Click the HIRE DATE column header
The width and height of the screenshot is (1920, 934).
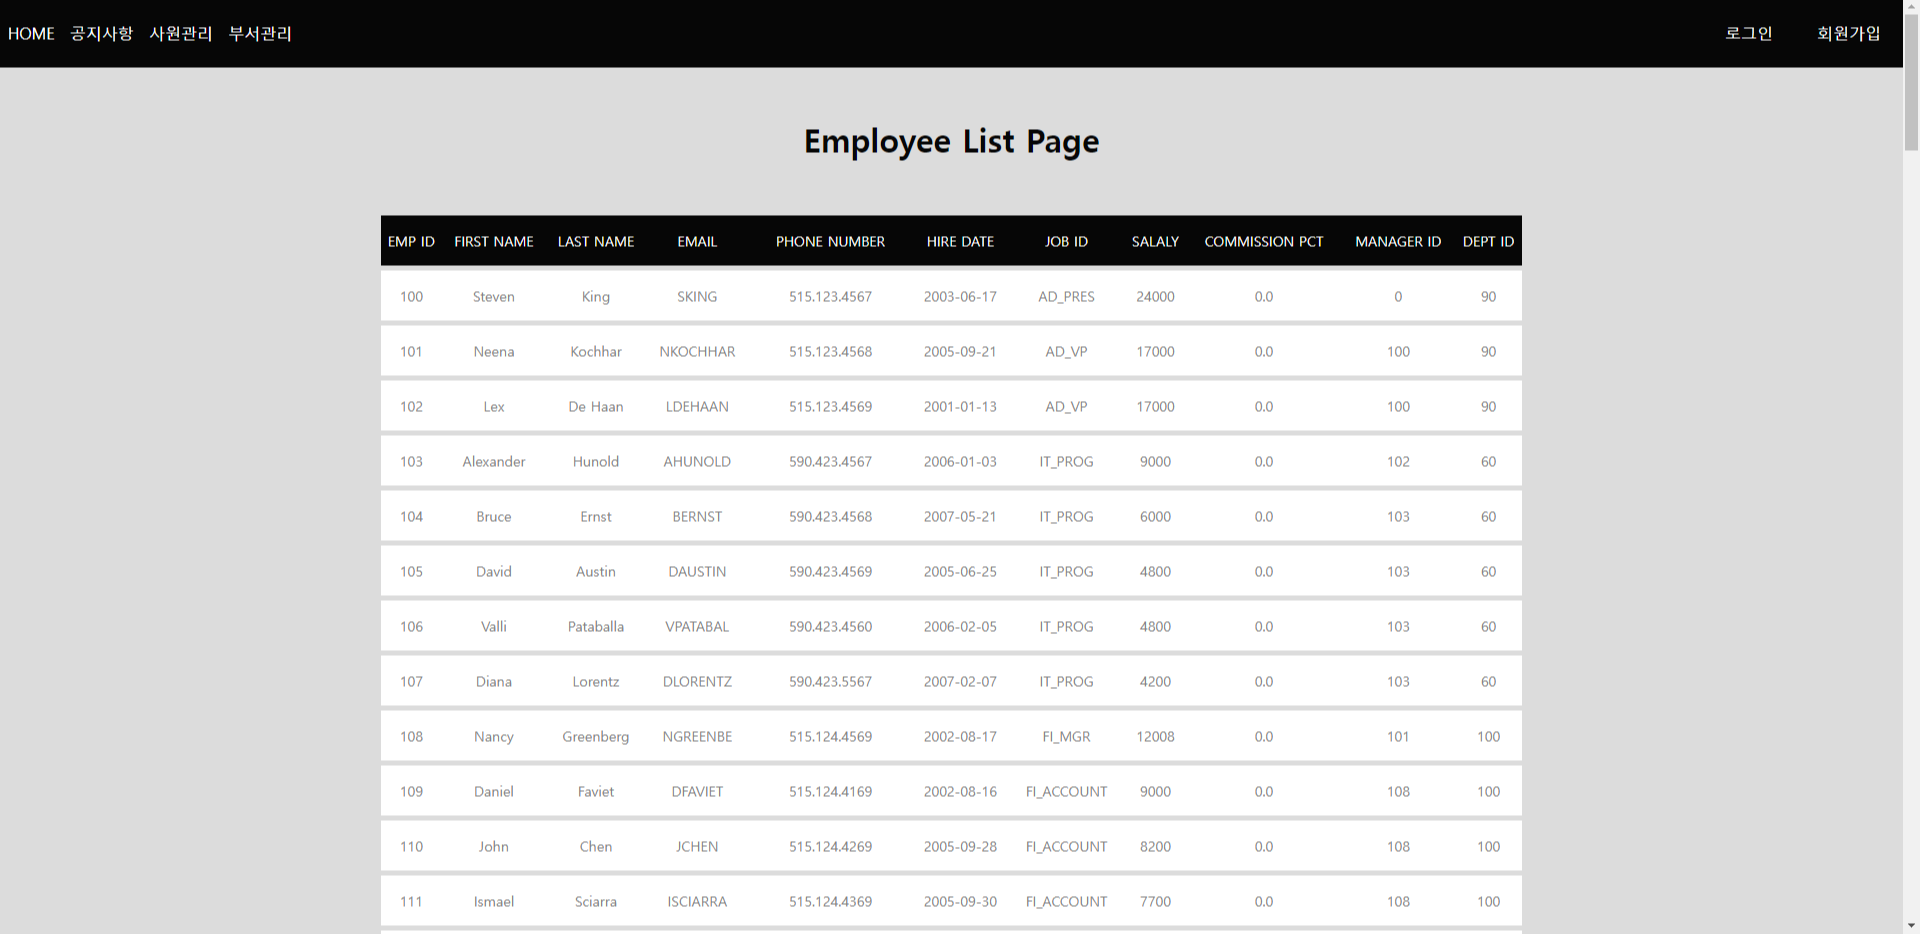click(x=960, y=241)
